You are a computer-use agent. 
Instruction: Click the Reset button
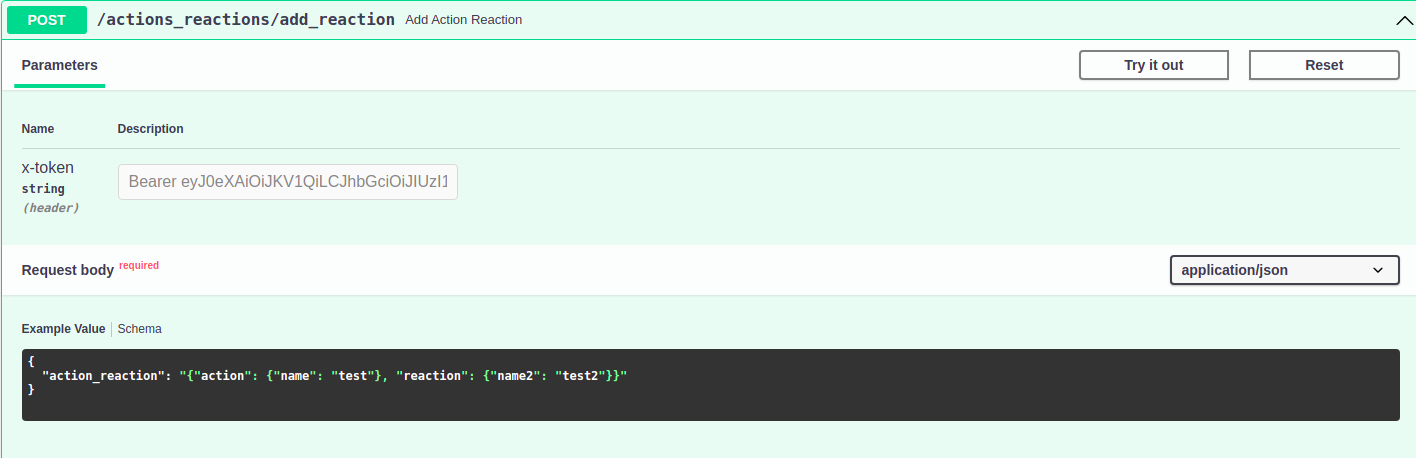coord(1324,65)
